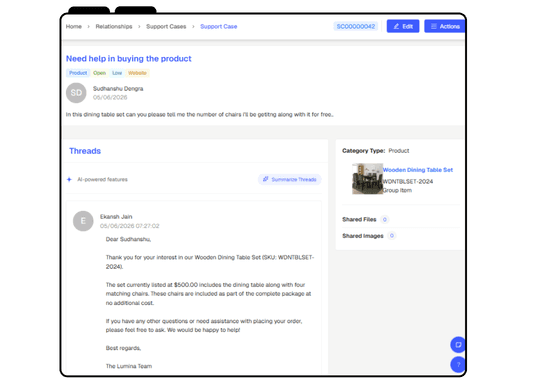Click the E avatar of Ekansh Jain
This screenshot has height=384, width=540.
[83, 221]
